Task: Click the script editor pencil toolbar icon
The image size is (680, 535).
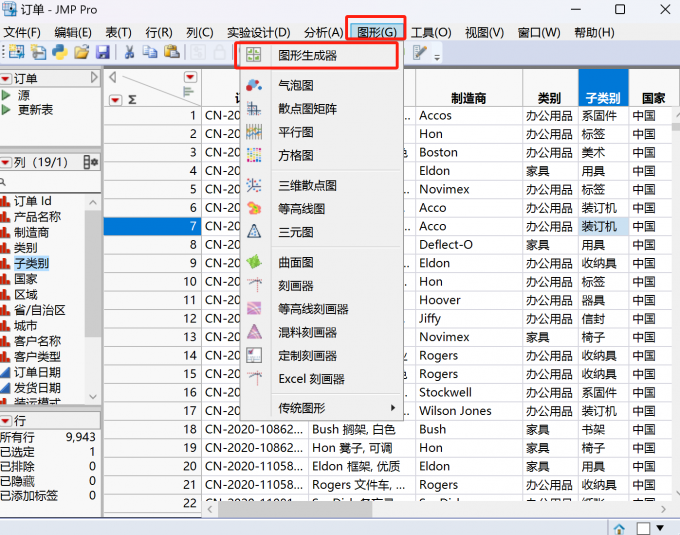Action: pos(420,52)
